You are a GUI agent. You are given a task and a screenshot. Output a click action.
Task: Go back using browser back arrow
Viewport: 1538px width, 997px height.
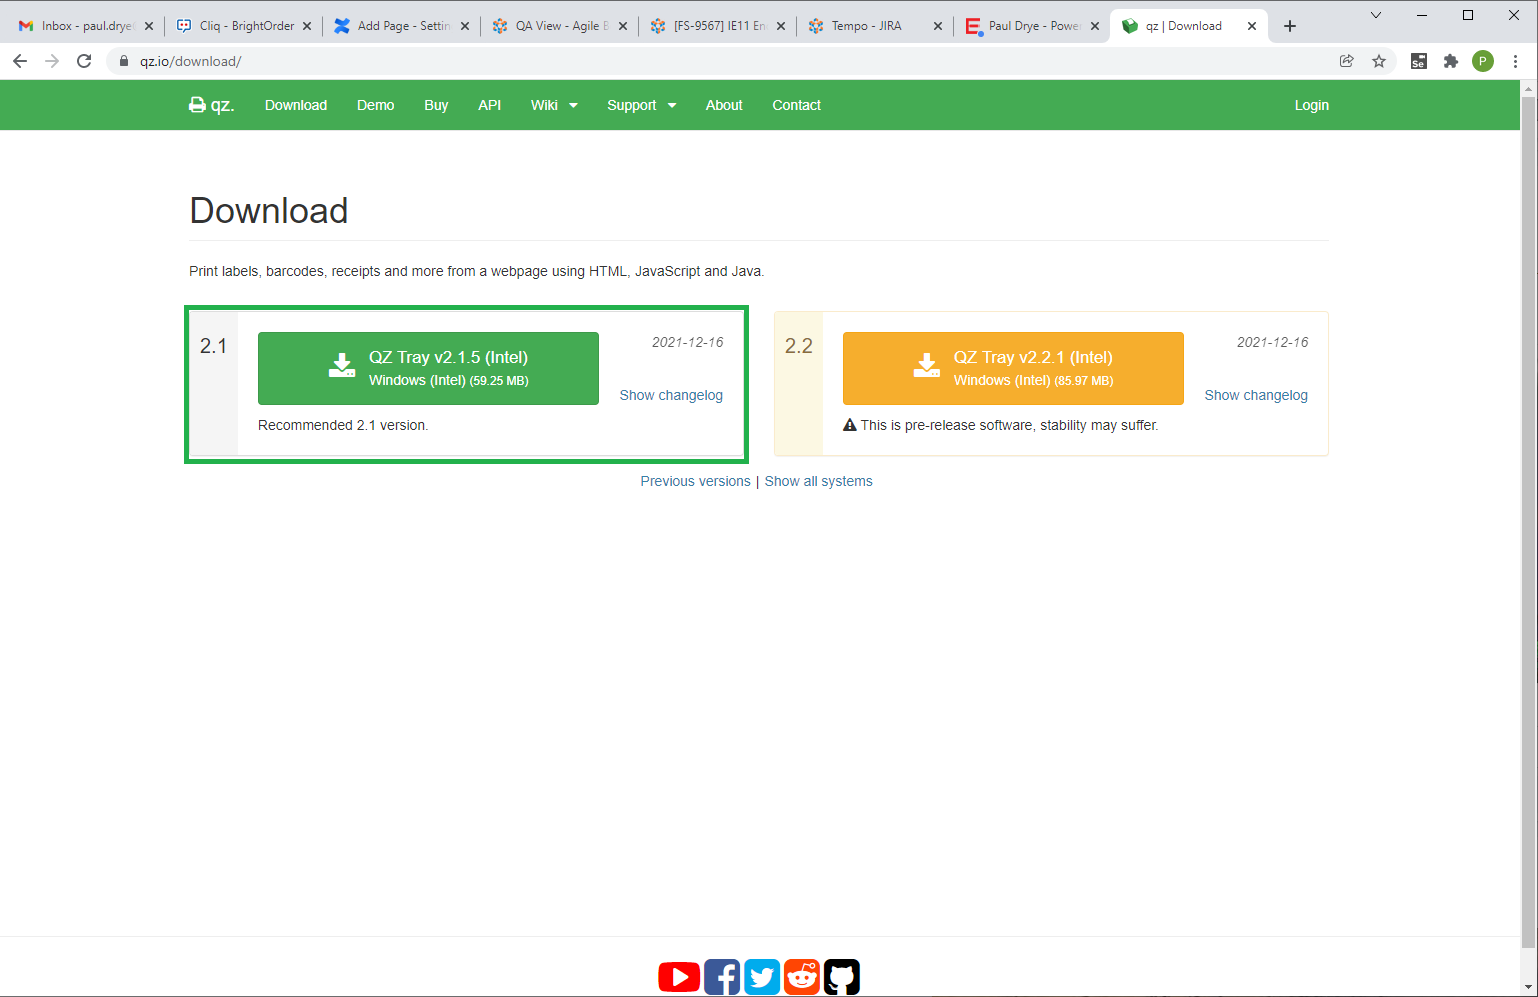click(x=20, y=61)
